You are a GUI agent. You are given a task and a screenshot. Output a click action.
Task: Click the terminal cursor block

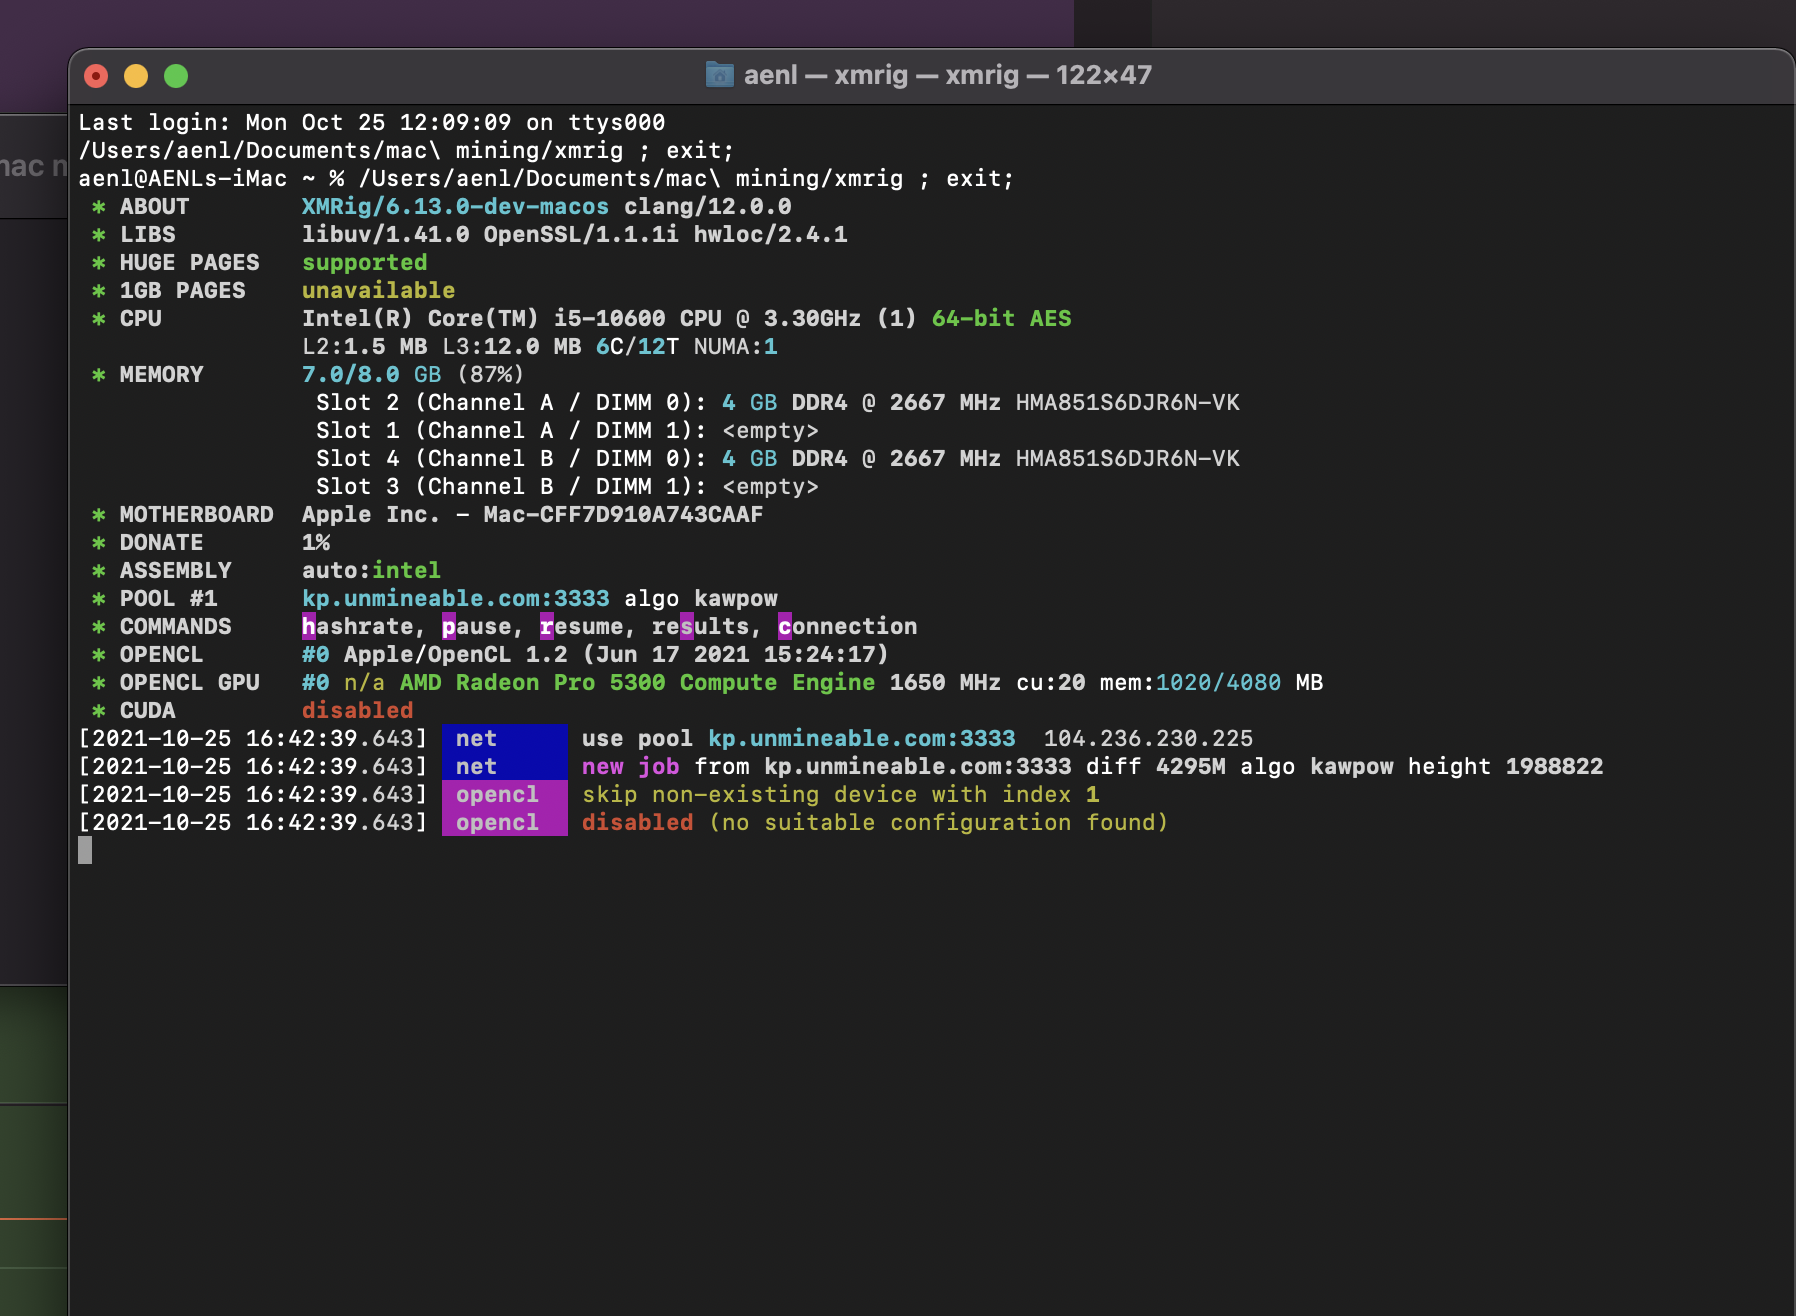[x=85, y=850]
